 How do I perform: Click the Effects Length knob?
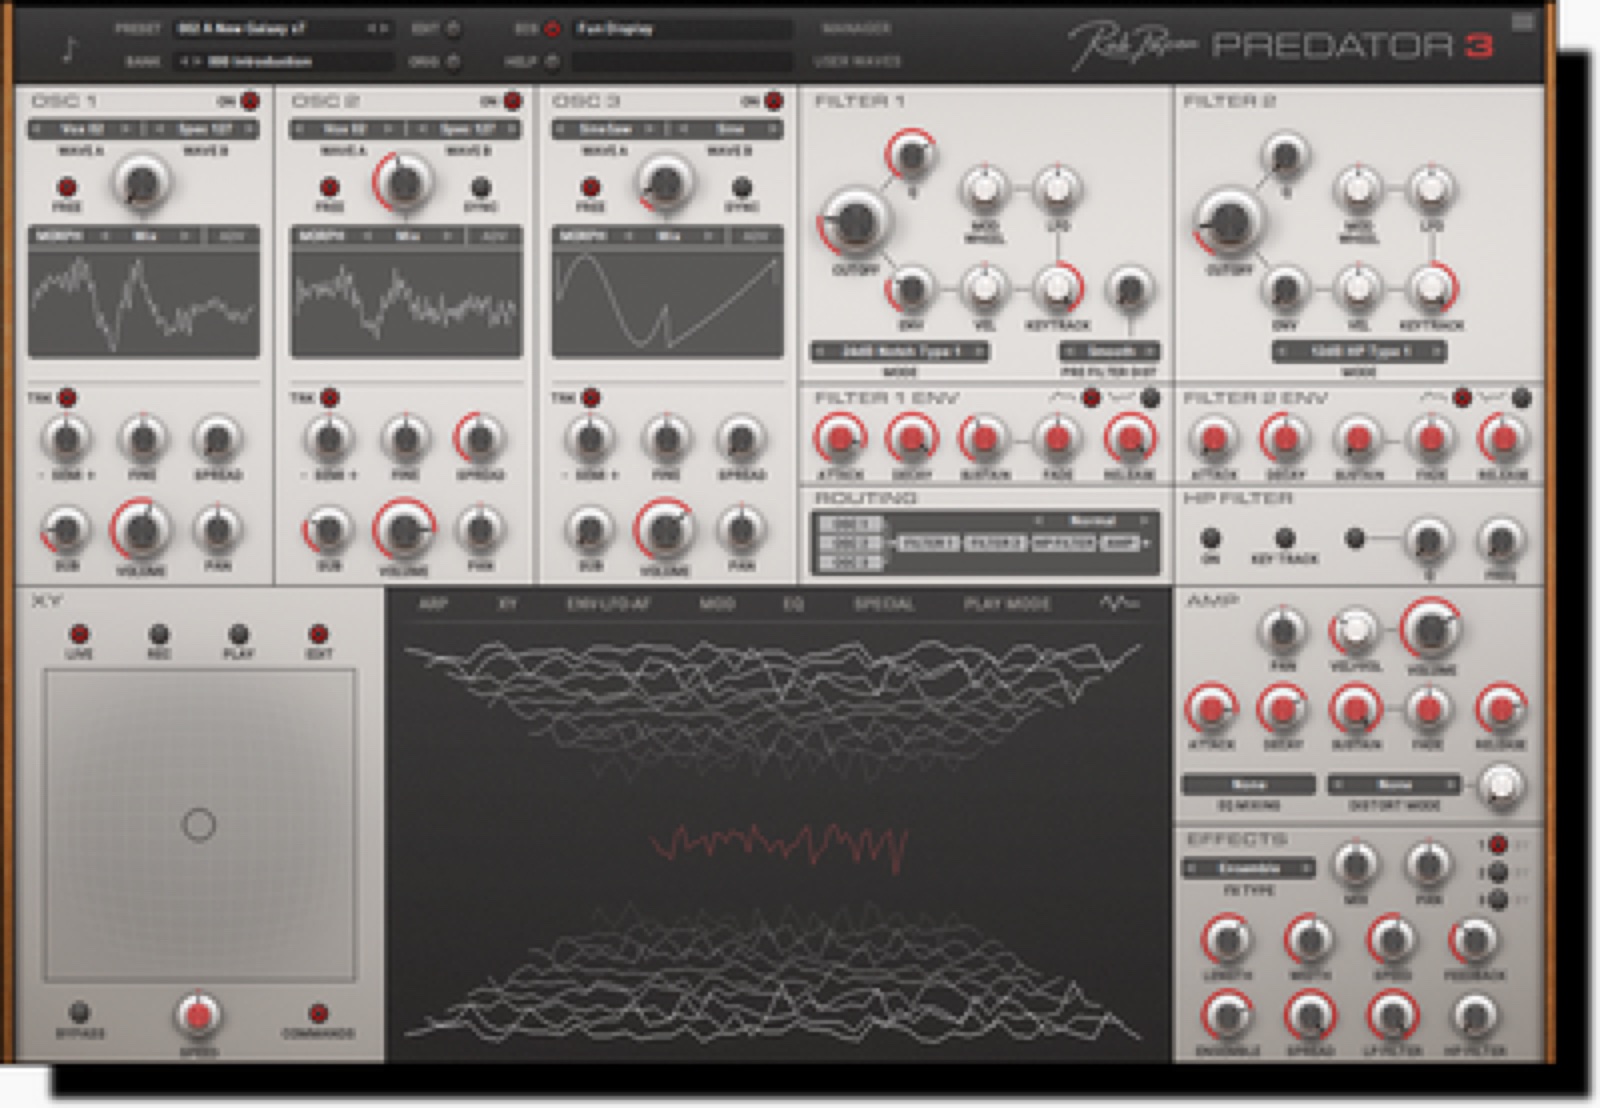(1227, 941)
